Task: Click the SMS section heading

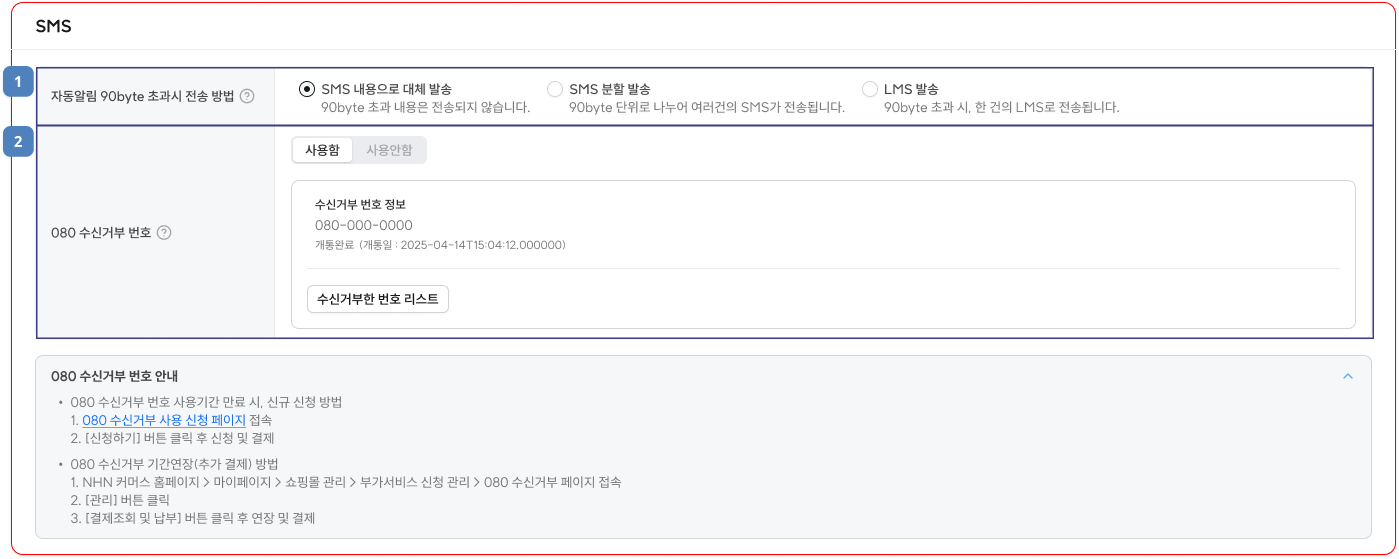Action: click(53, 27)
